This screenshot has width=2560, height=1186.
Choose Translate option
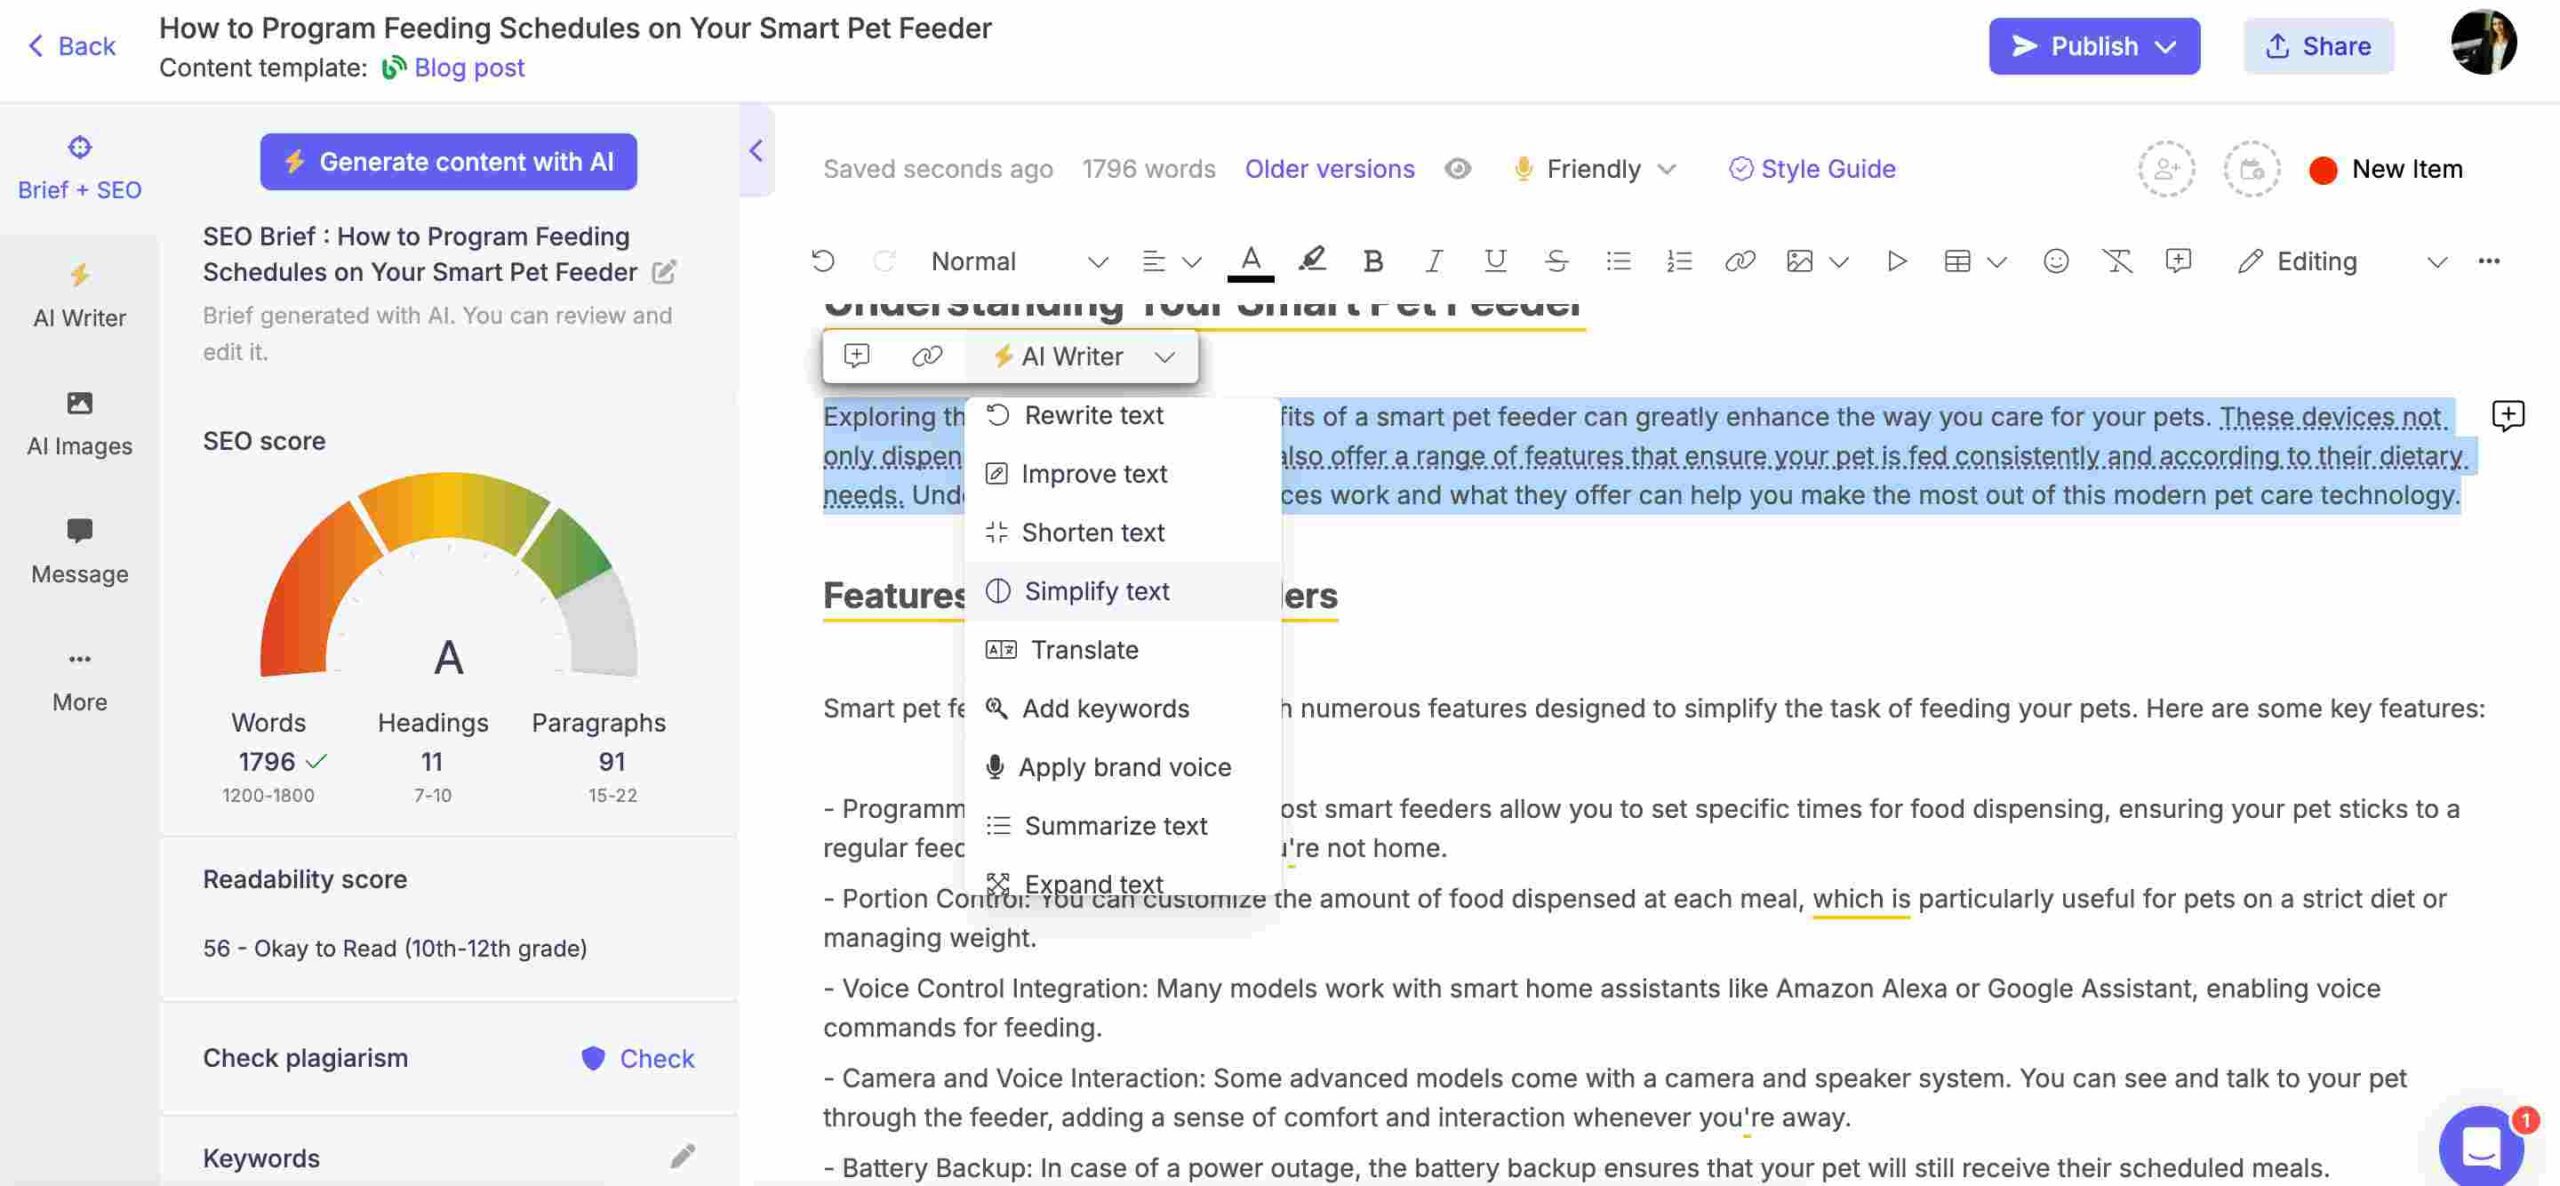[1123, 650]
